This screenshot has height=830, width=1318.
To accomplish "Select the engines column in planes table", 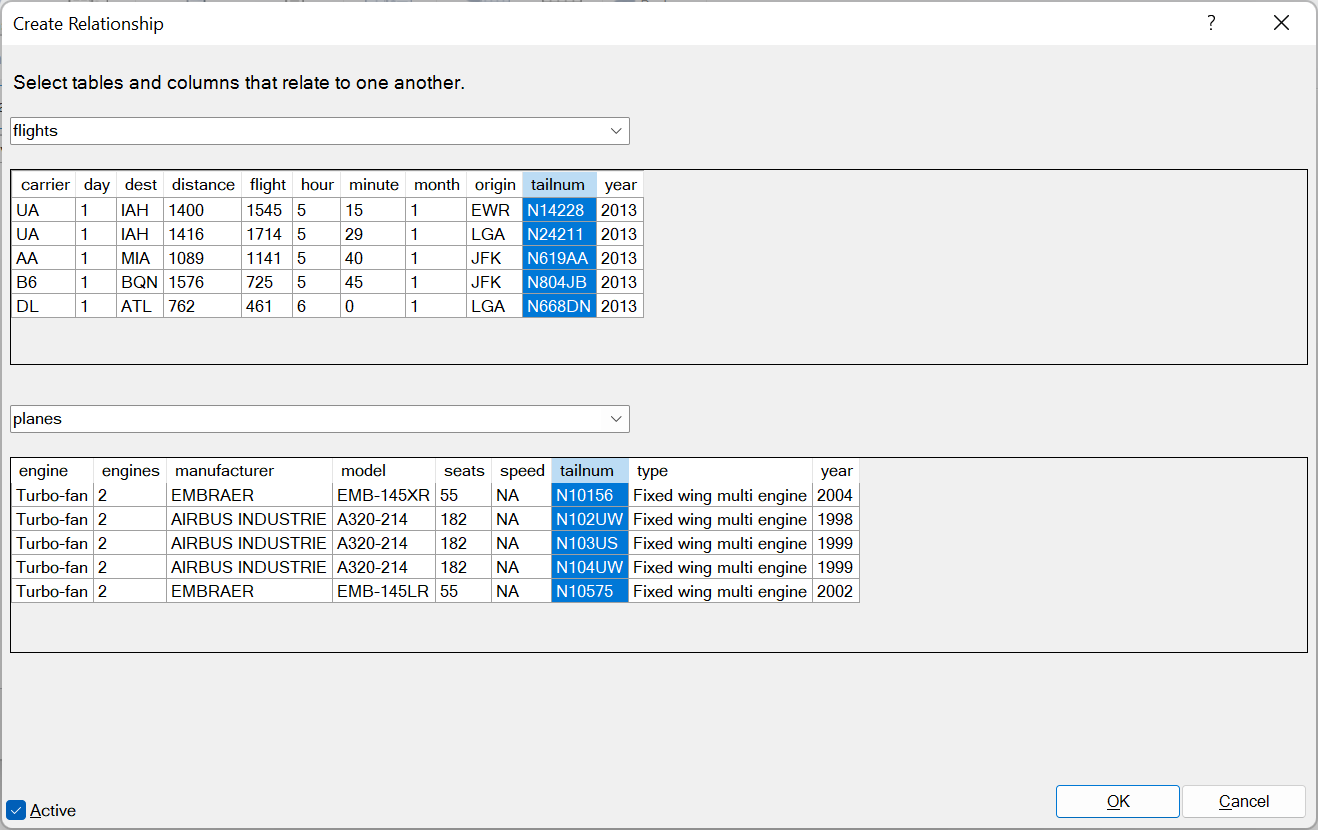I will point(130,471).
